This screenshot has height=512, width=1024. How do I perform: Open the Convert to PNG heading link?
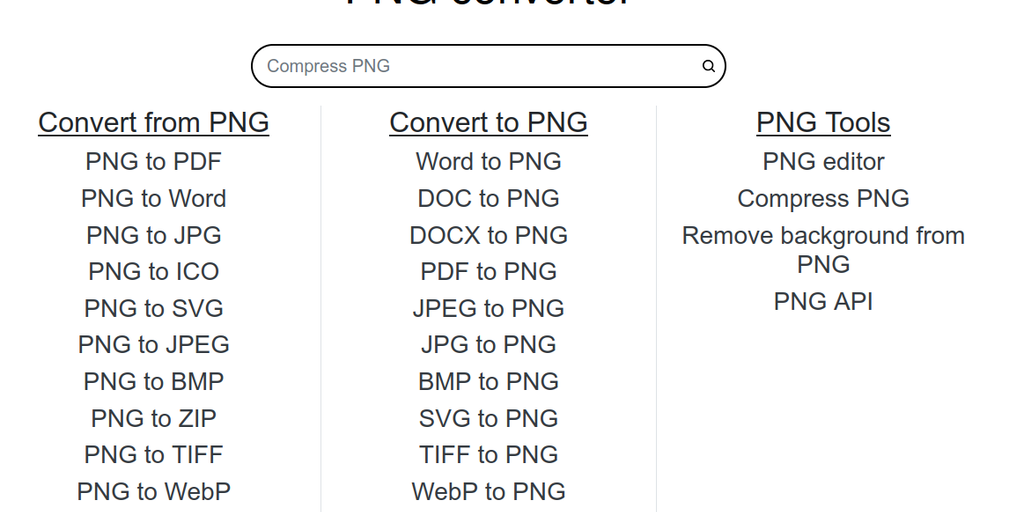488,123
